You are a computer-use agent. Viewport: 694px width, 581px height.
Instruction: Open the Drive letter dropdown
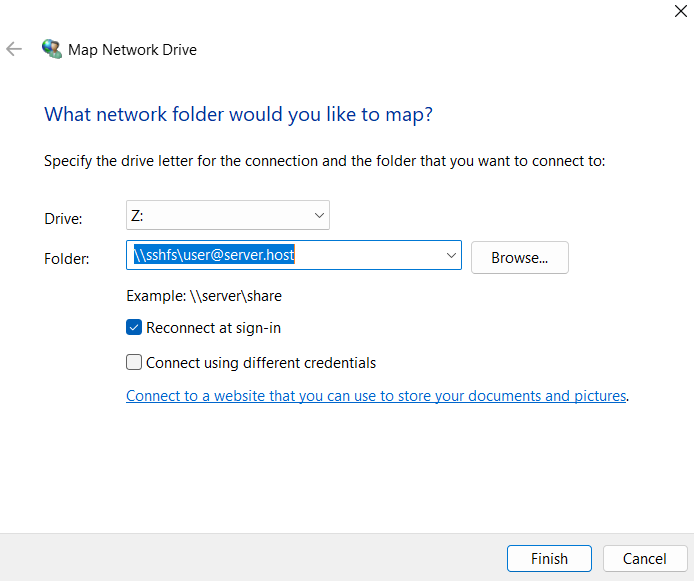coord(228,215)
